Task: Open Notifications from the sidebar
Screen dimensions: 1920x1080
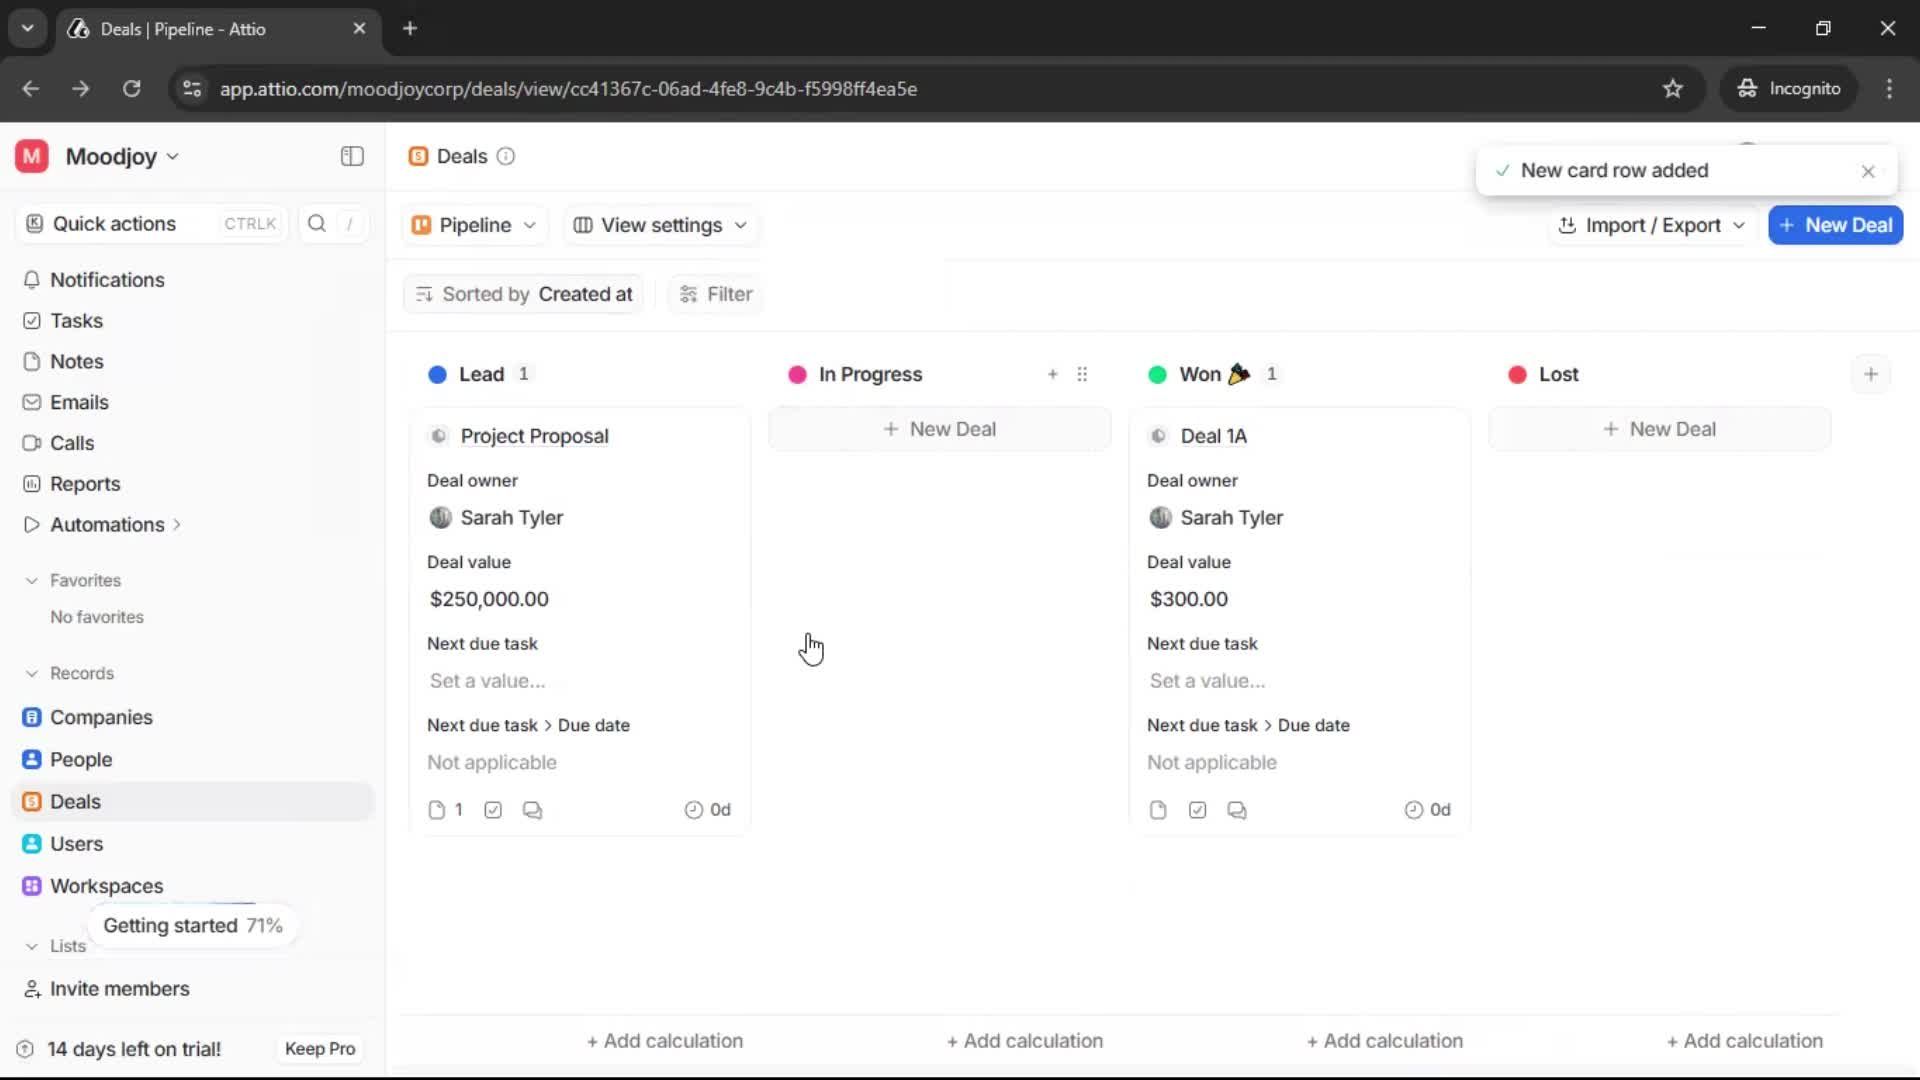Action: pos(107,280)
